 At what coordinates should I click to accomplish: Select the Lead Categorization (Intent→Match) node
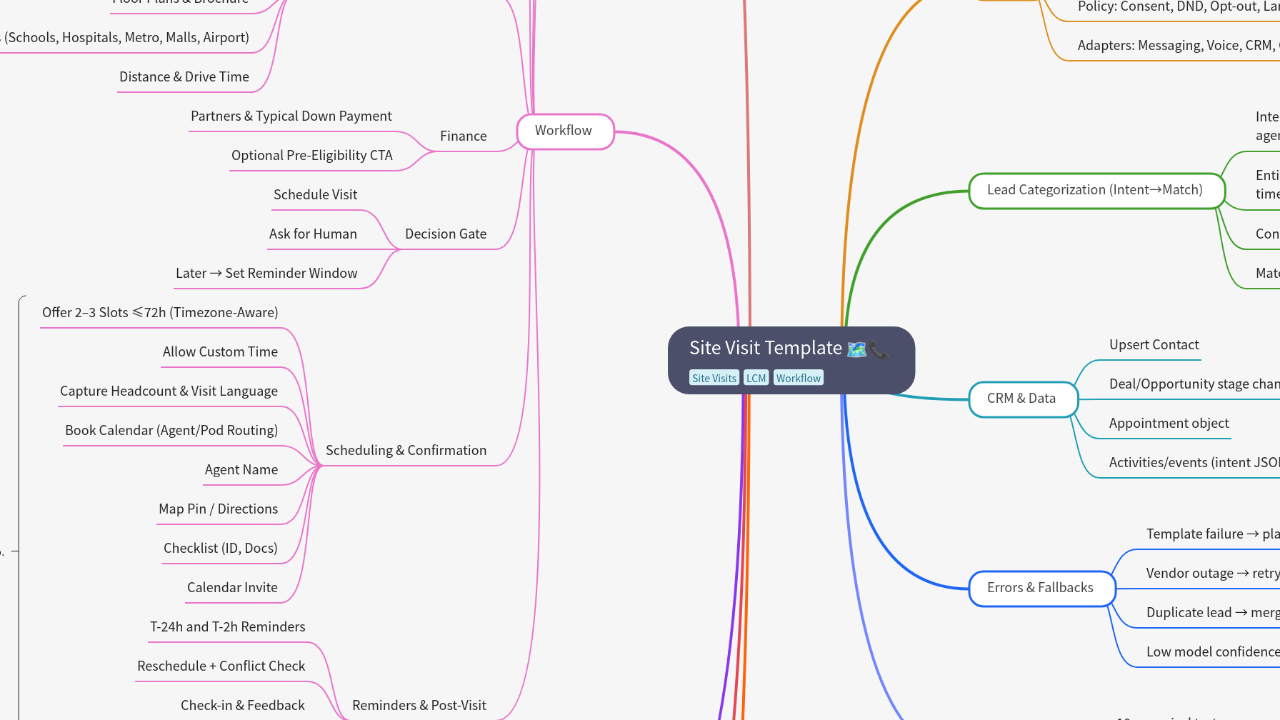[x=1096, y=190]
